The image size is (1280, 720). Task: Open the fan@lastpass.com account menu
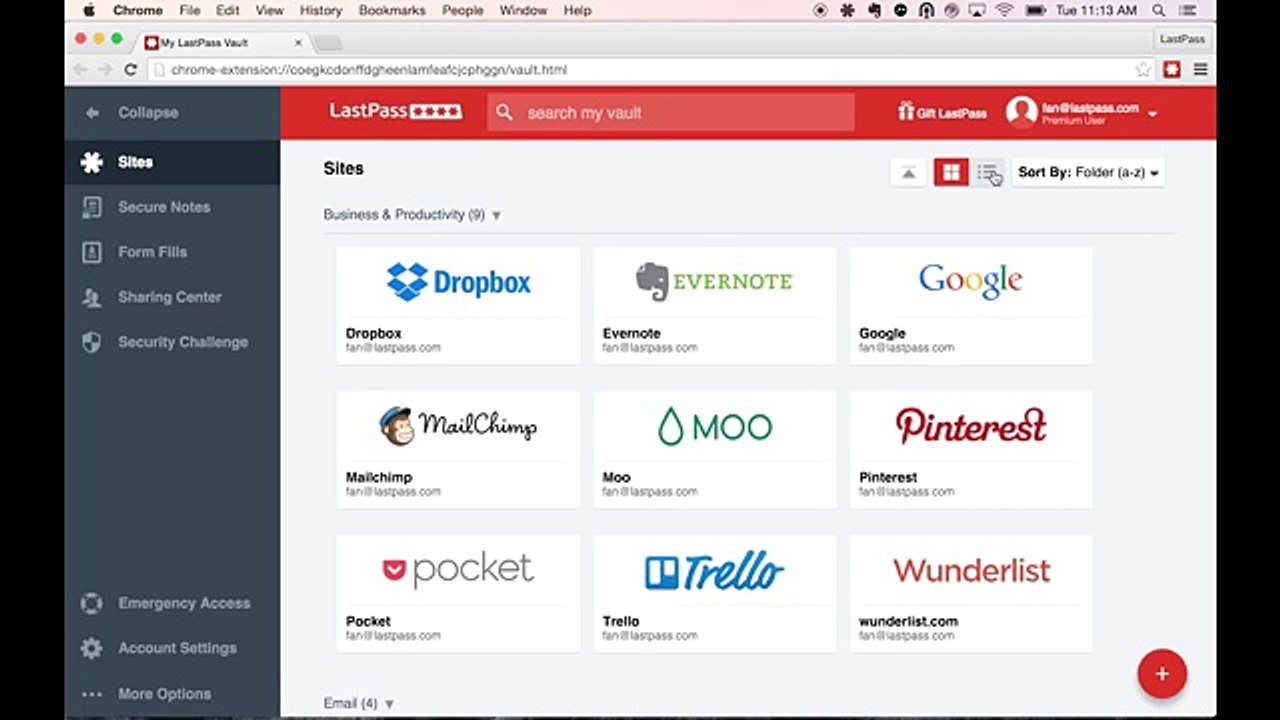(x=1082, y=112)
